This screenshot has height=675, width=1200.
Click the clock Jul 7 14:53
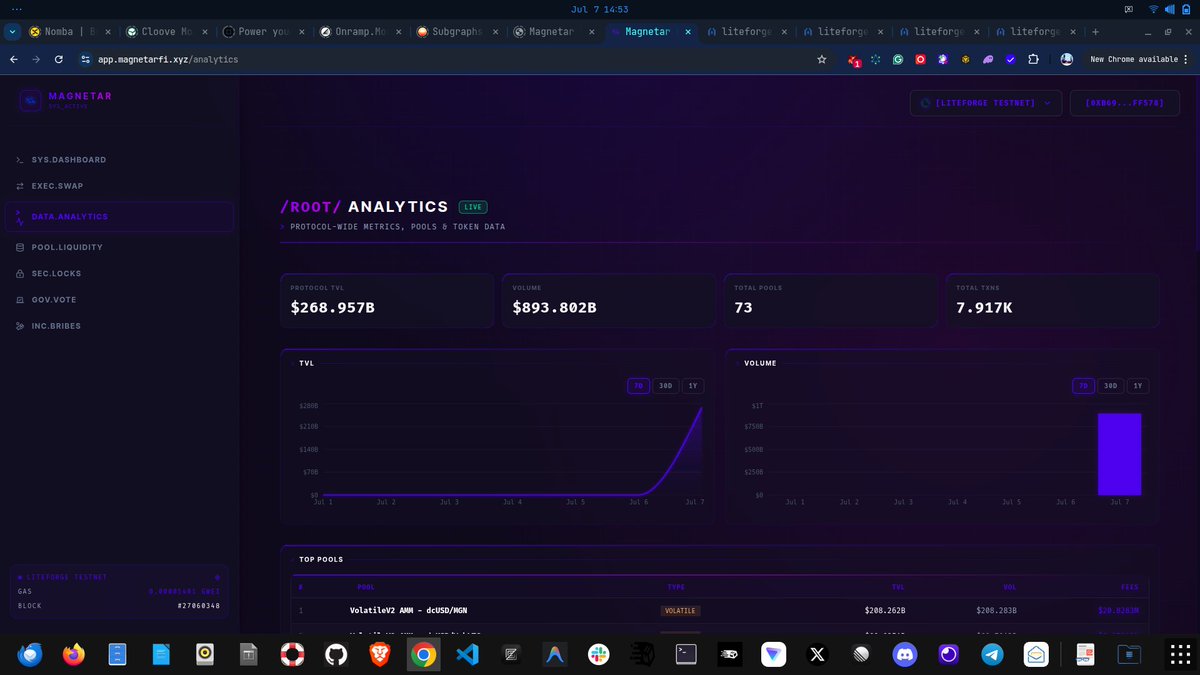(x=600, y=9)
